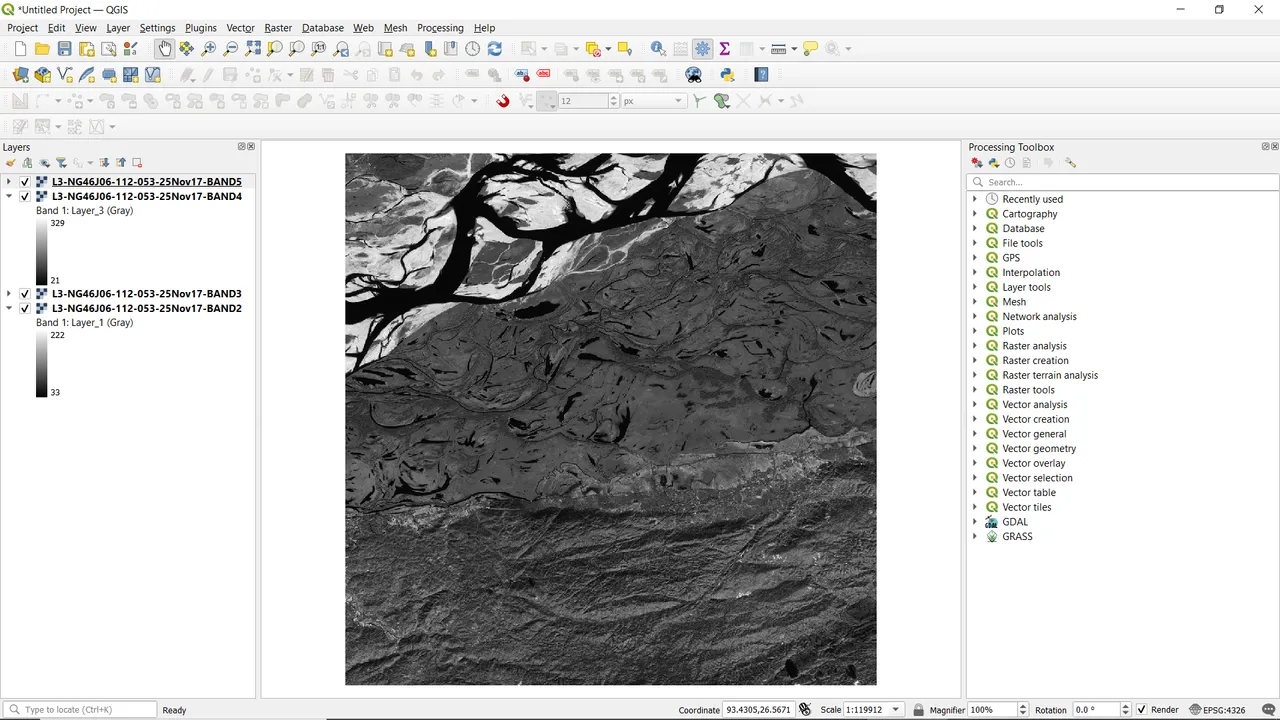Open the Plugins menu
Viewport: 1280px width, 720px height.
(201, 28)
